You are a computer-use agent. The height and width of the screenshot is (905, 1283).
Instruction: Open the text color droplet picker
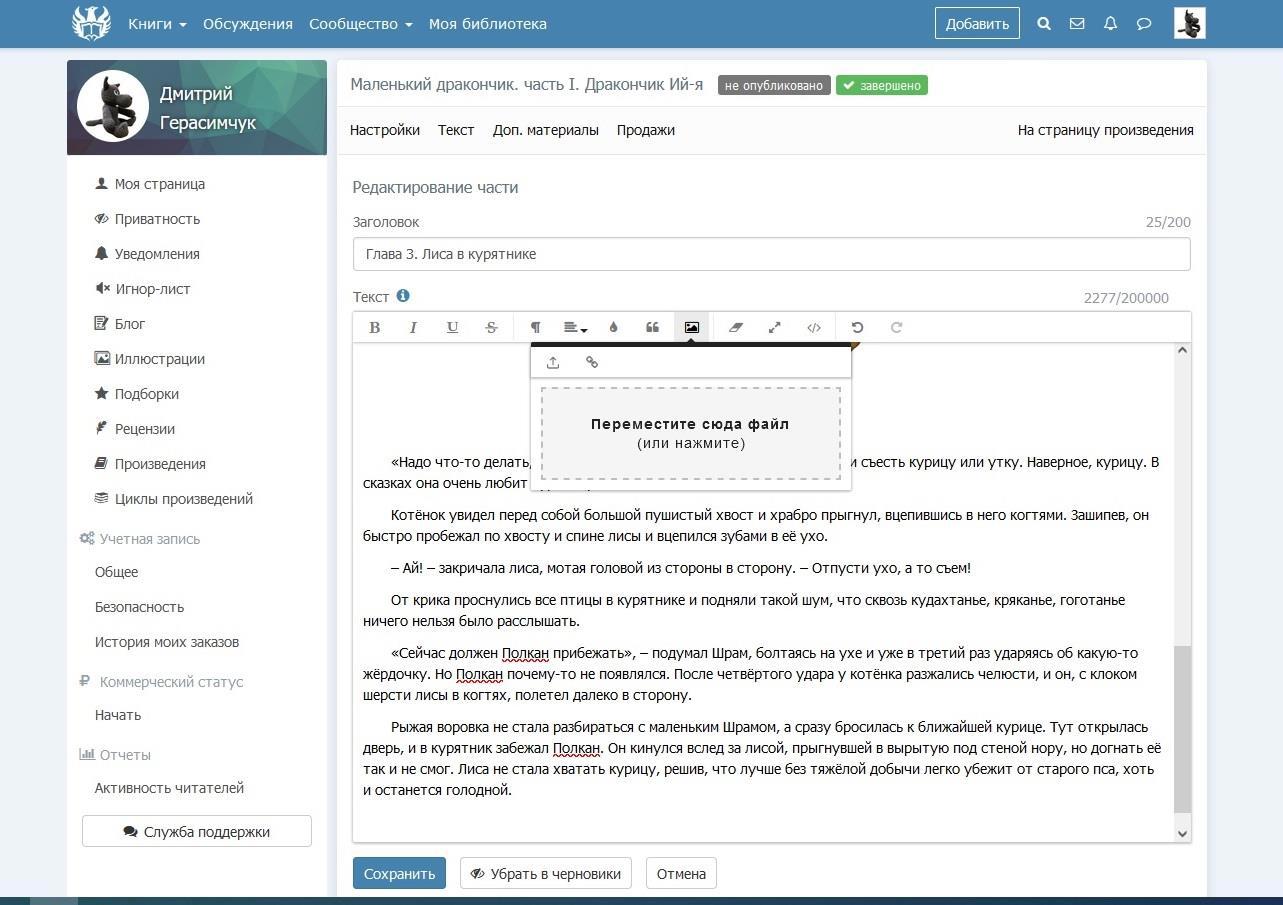coord(613,327)
